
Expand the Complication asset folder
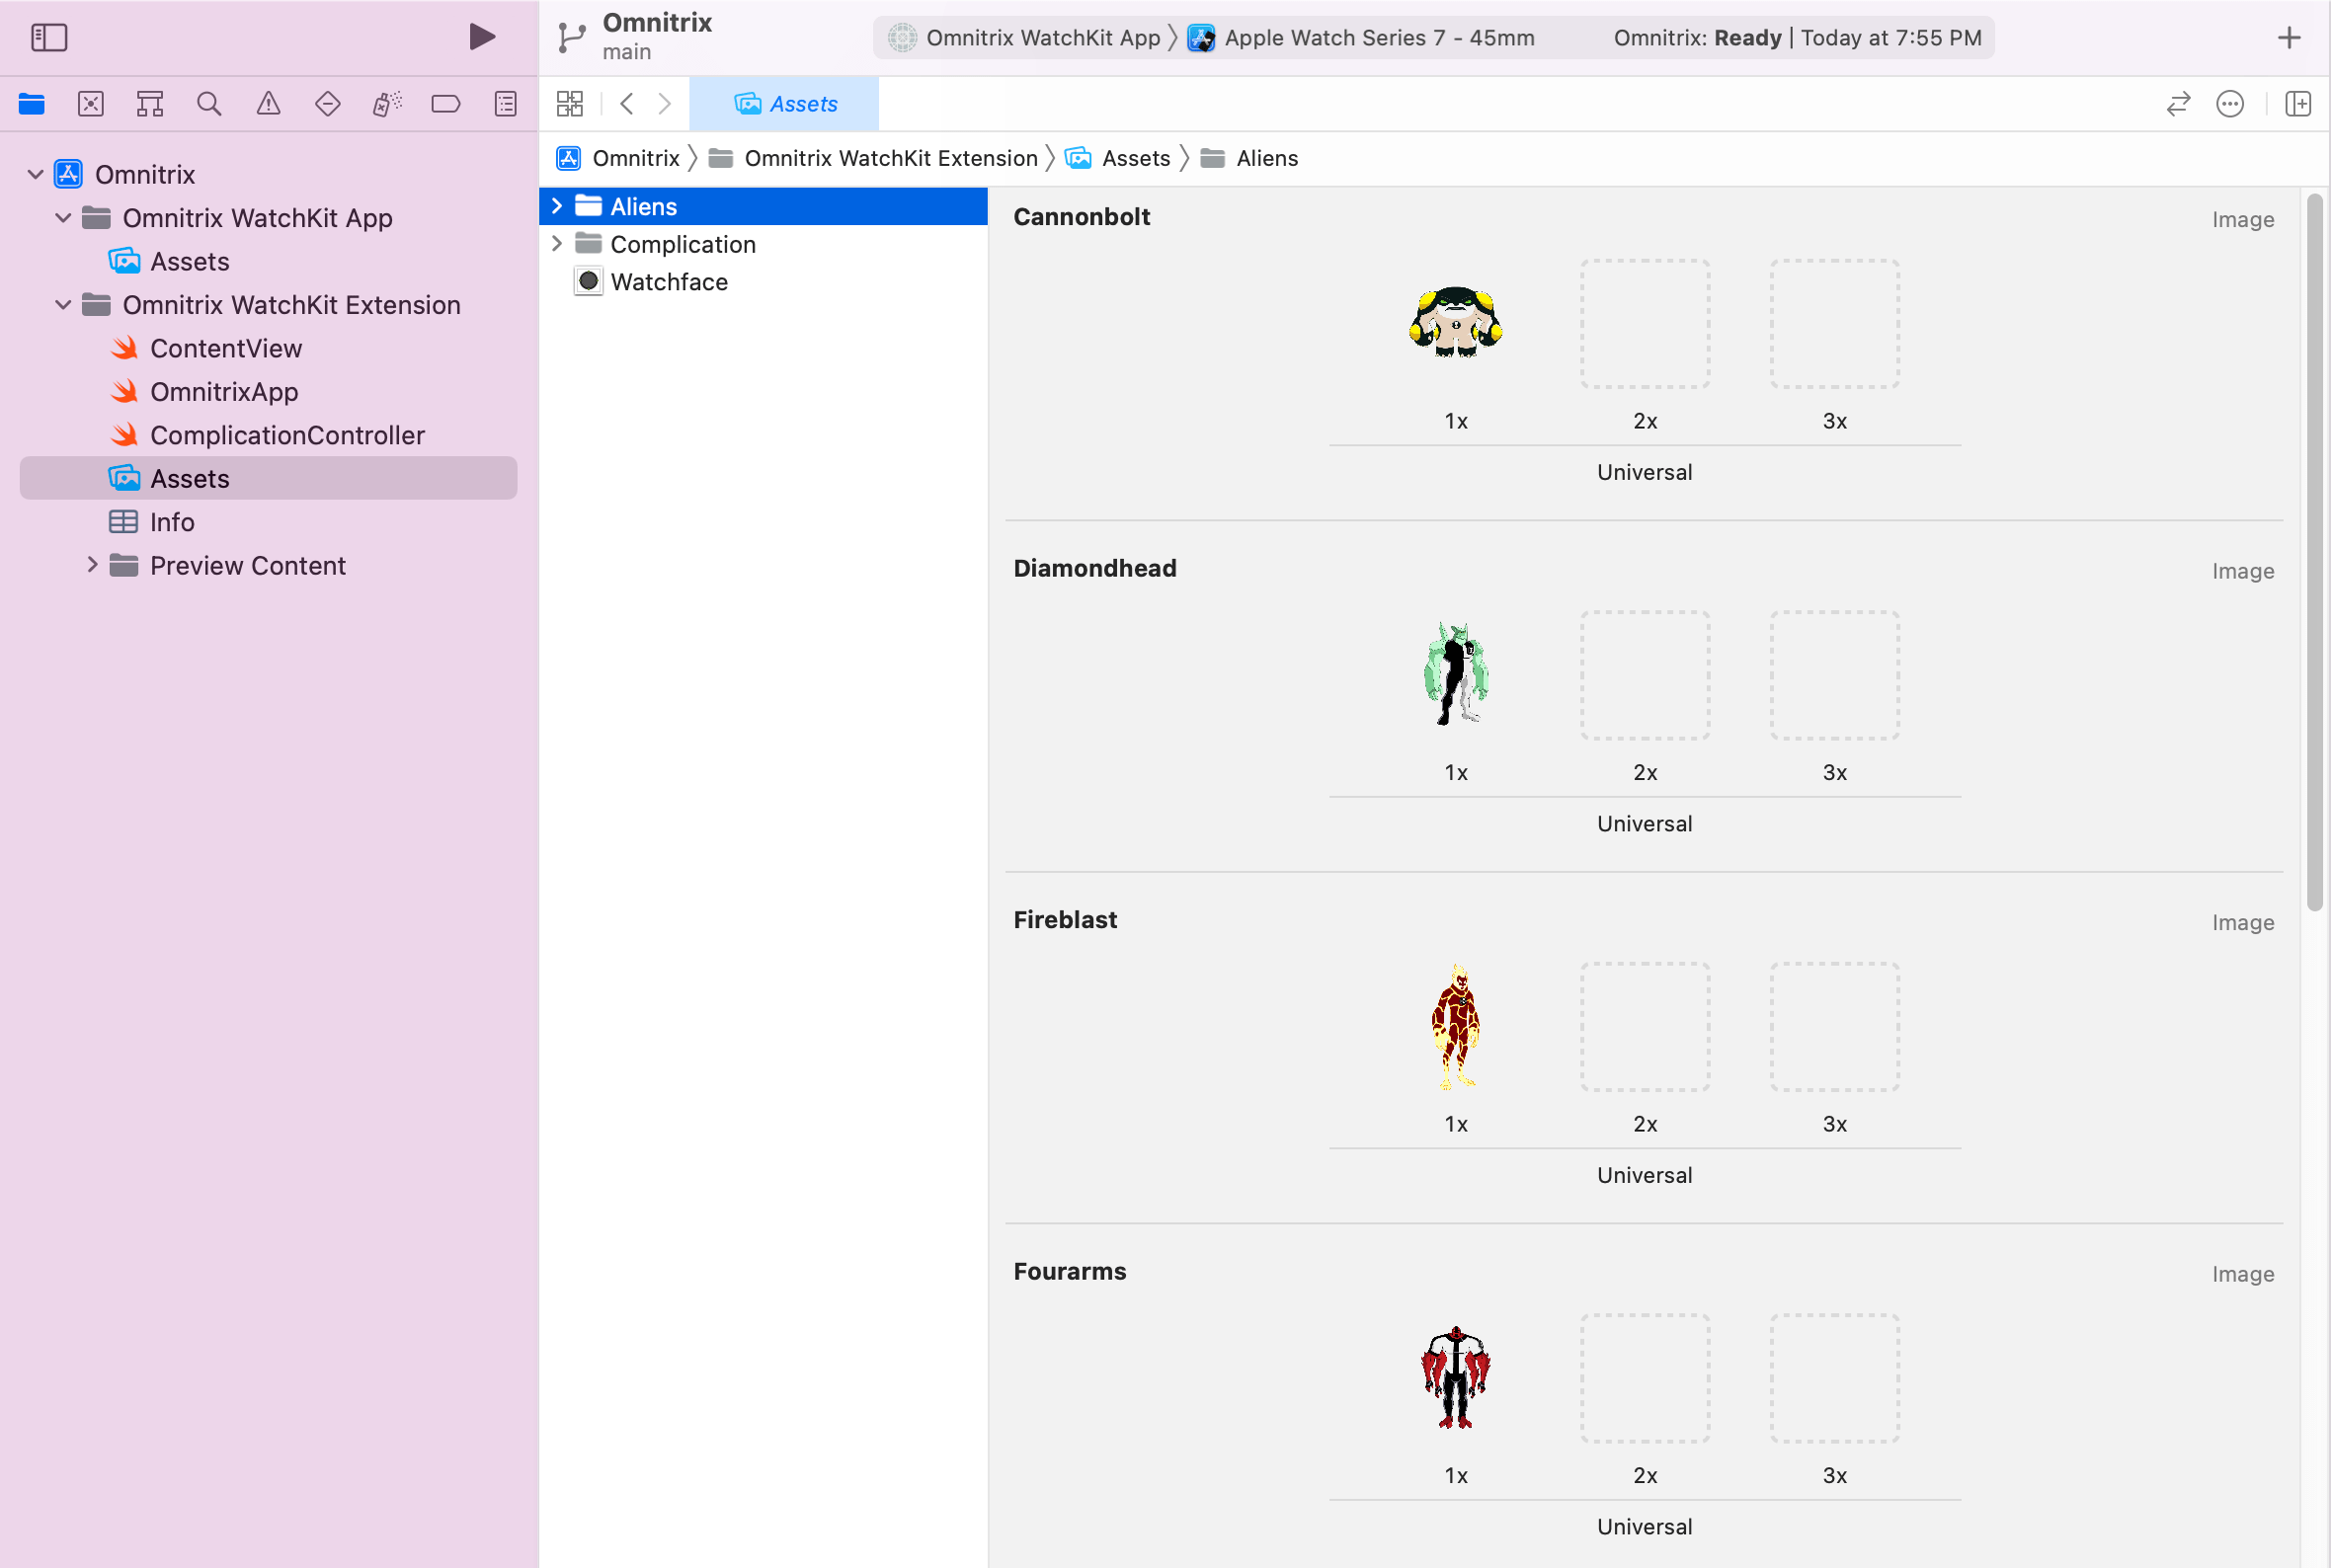[x=557, y=244]
